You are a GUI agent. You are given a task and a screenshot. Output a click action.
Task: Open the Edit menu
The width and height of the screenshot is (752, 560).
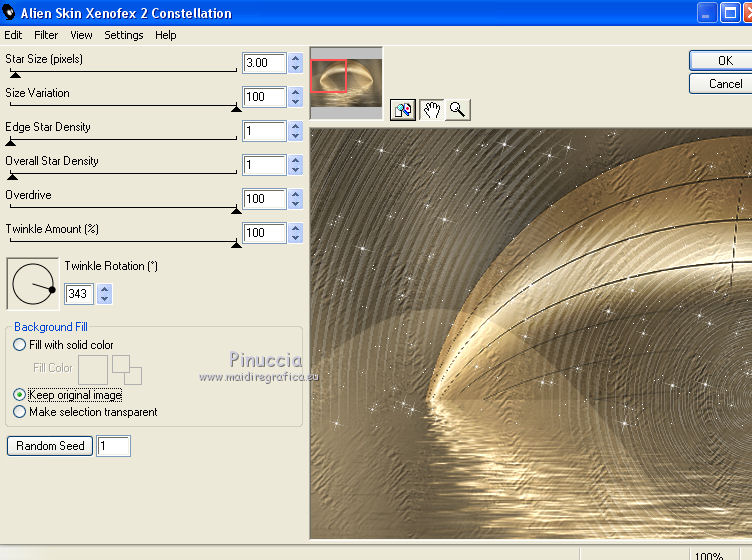pyautogui.click(x=13, y=35)
